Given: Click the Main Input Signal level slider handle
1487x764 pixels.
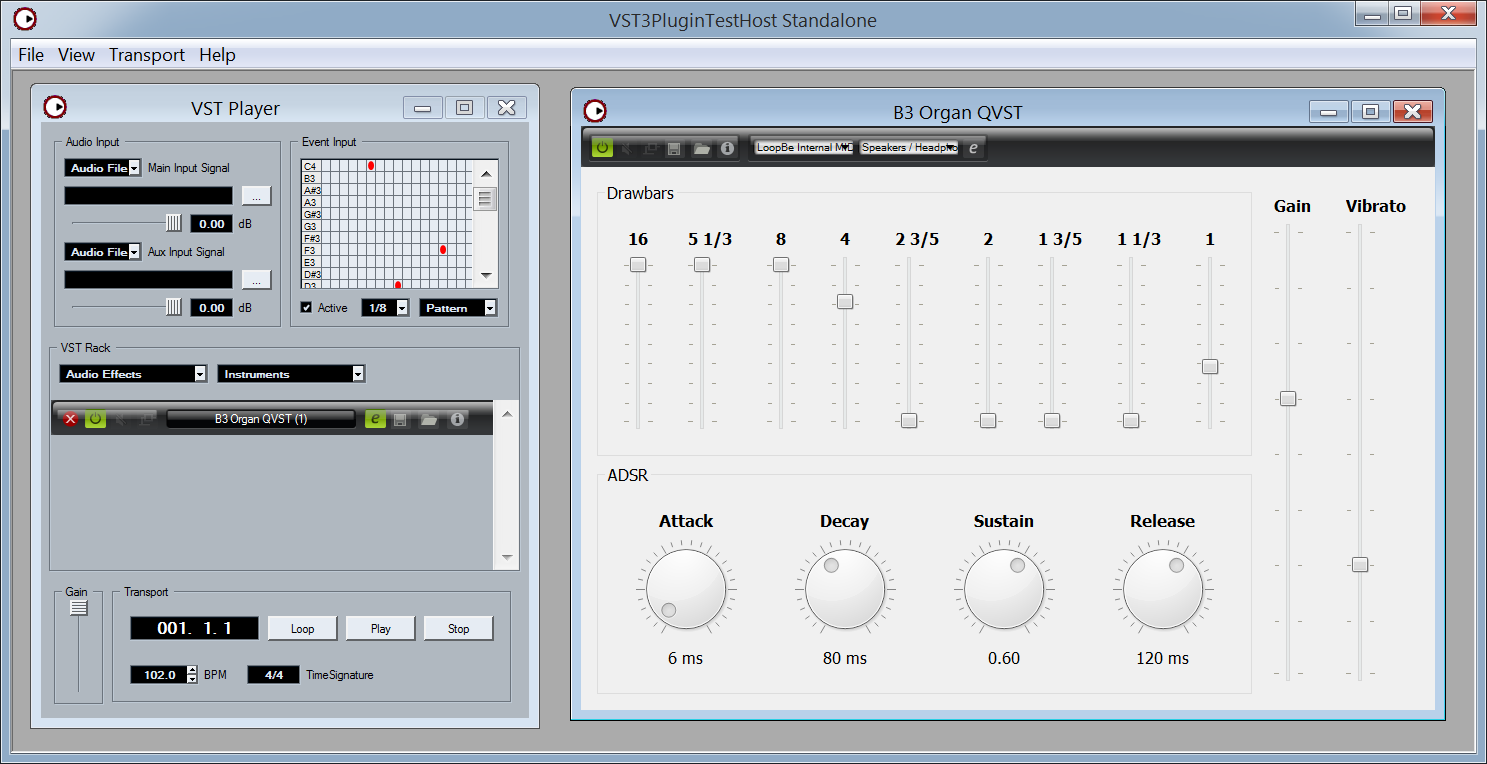Looking at the screenshot, I should click(174, 223).
